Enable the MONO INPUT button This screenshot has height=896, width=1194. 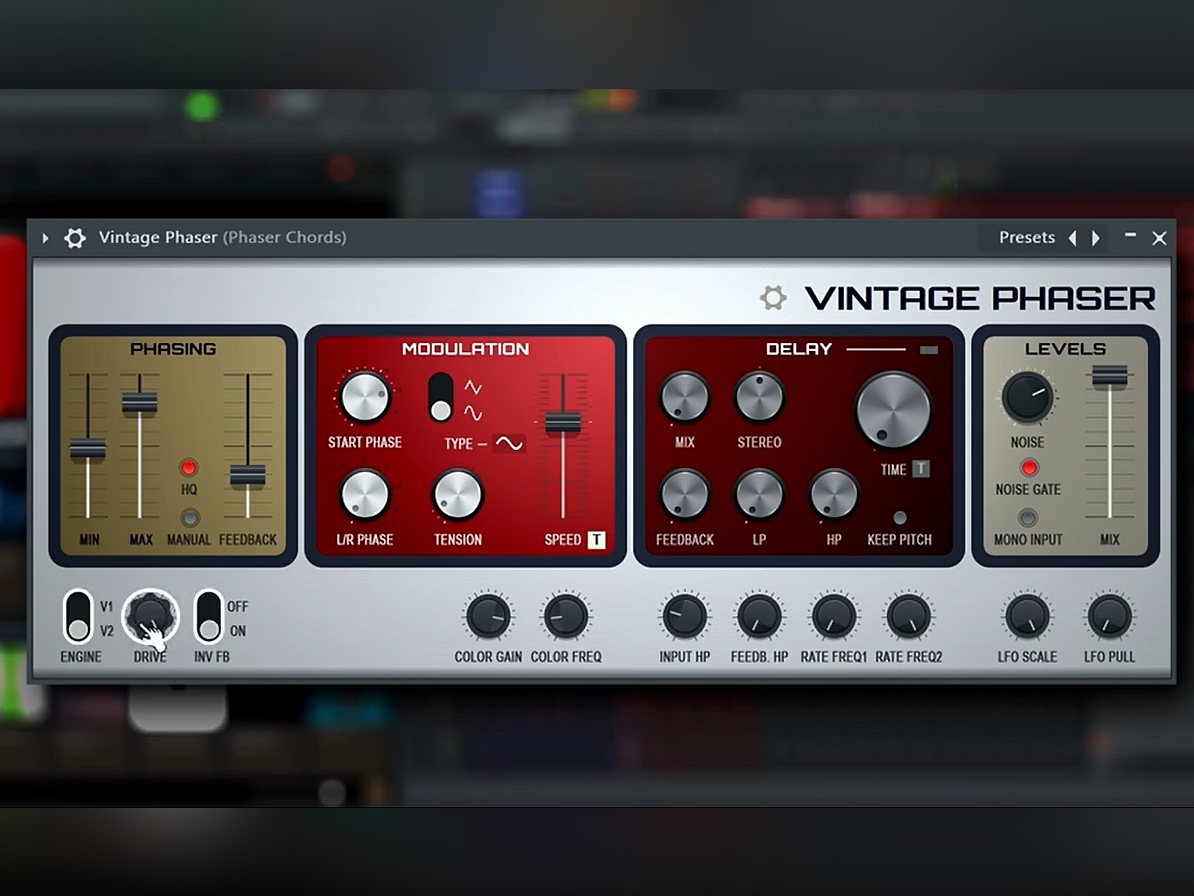1028,518
